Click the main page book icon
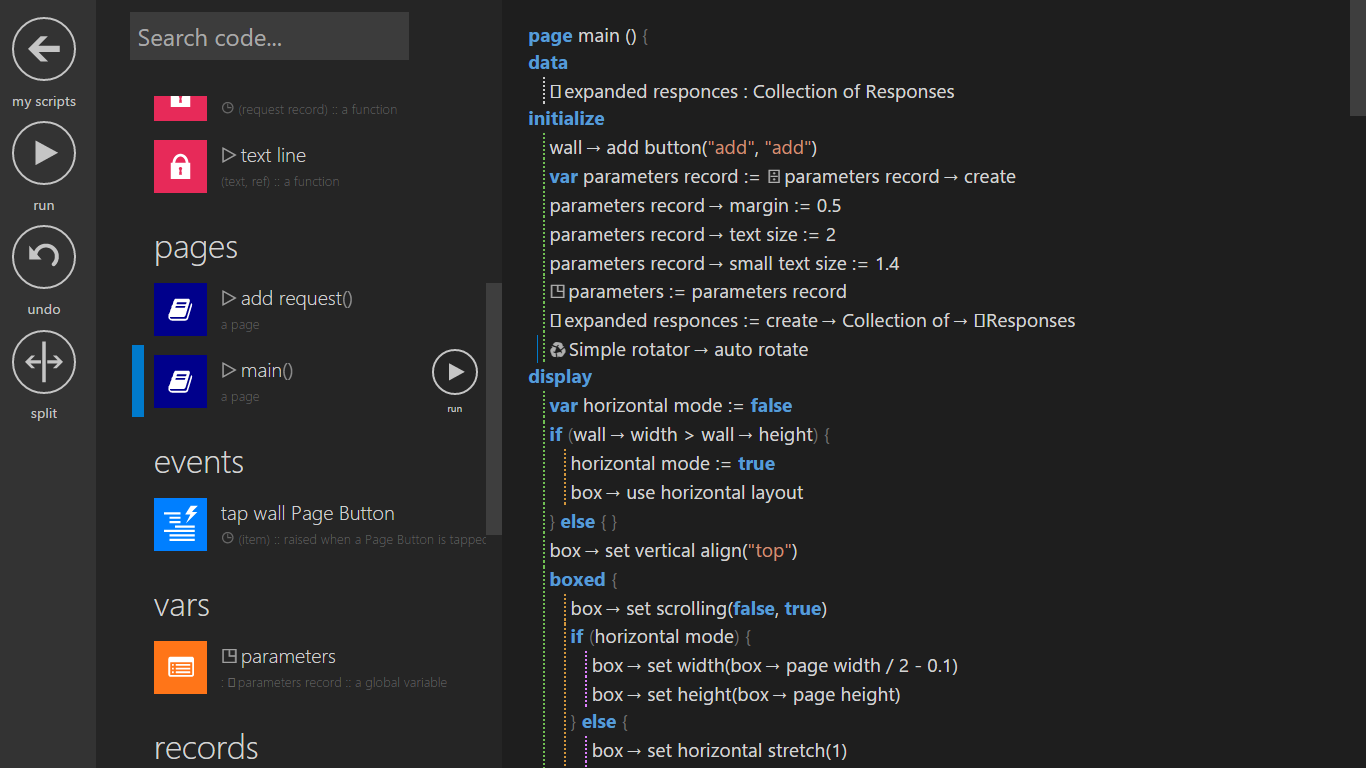The height and width of the screenshot is (768, 1366). tap(180, 381)
